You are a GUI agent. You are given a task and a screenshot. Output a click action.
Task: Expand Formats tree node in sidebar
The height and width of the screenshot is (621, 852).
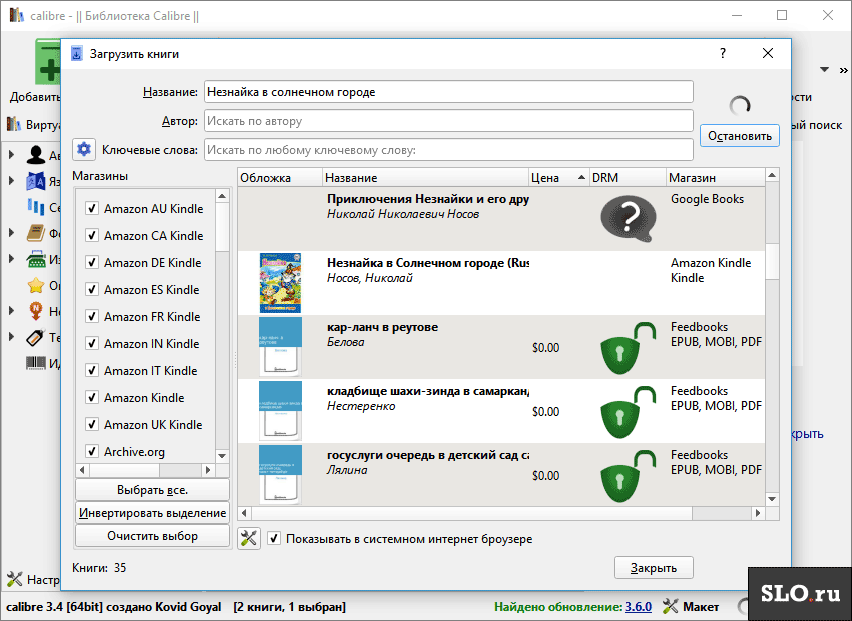(x=11, y=233)
